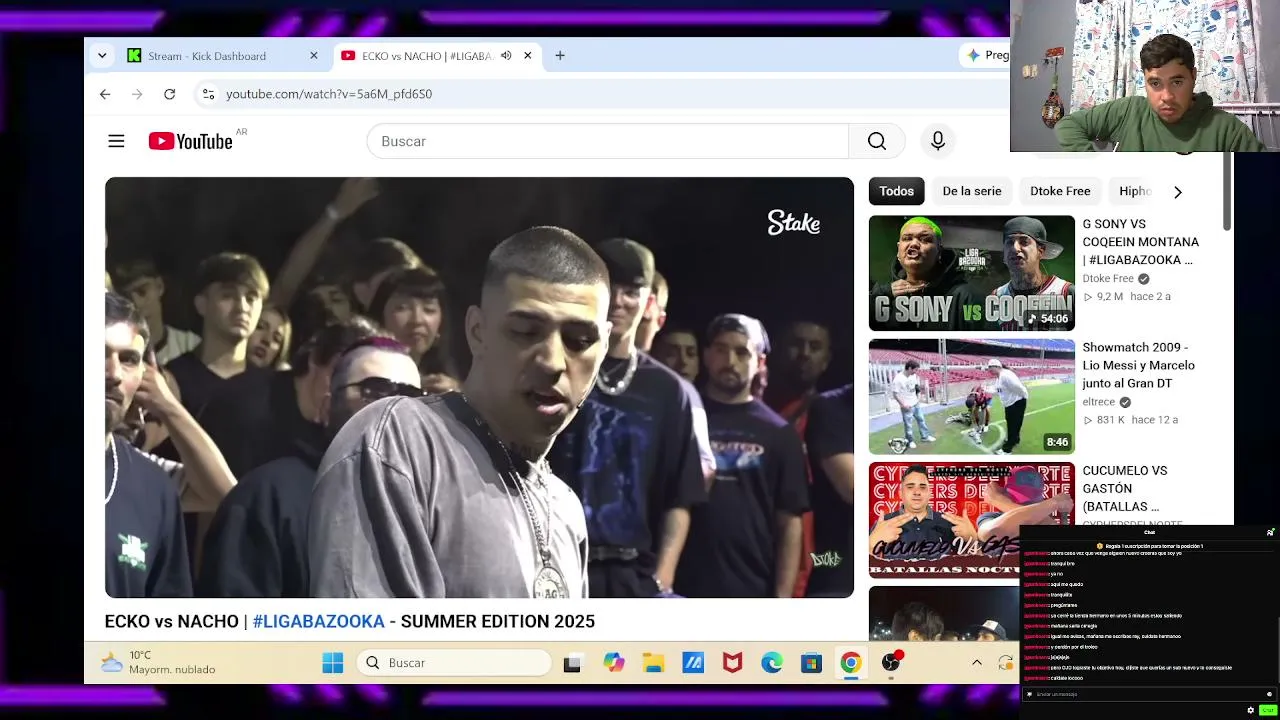Viewport: 1280px width, 720px height.
Task: Go to the YouTube home logo
Action: point(191,141)
